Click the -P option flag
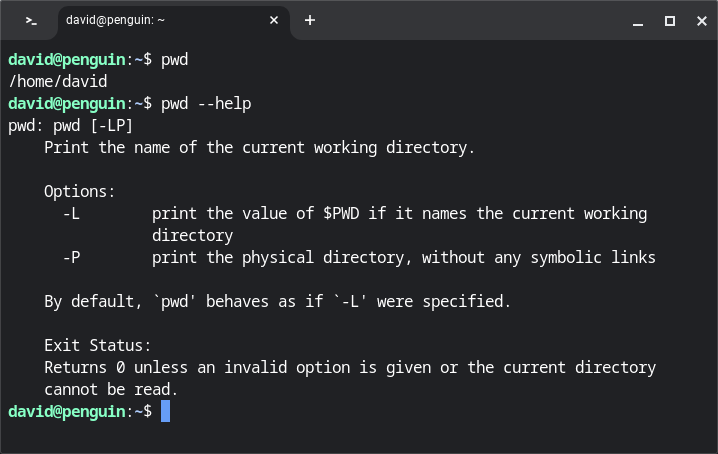This screenshot has width=718, height=454. pyautogui.click(x=70, y=257)
